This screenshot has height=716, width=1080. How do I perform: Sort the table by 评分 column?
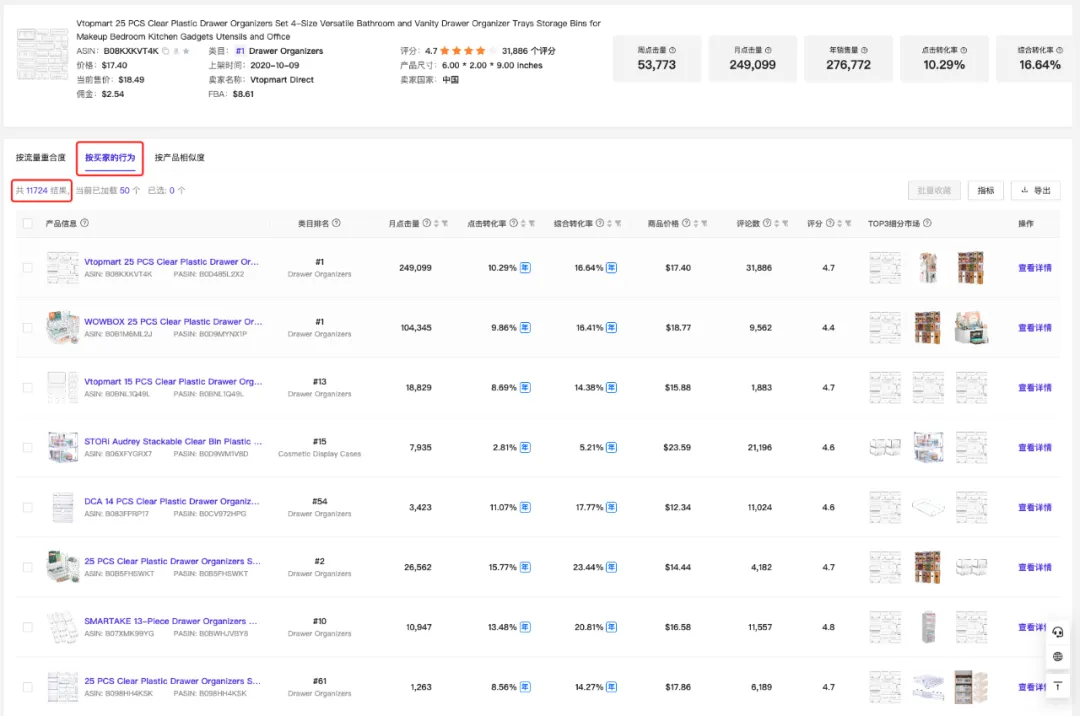click(x=840, y=223)
